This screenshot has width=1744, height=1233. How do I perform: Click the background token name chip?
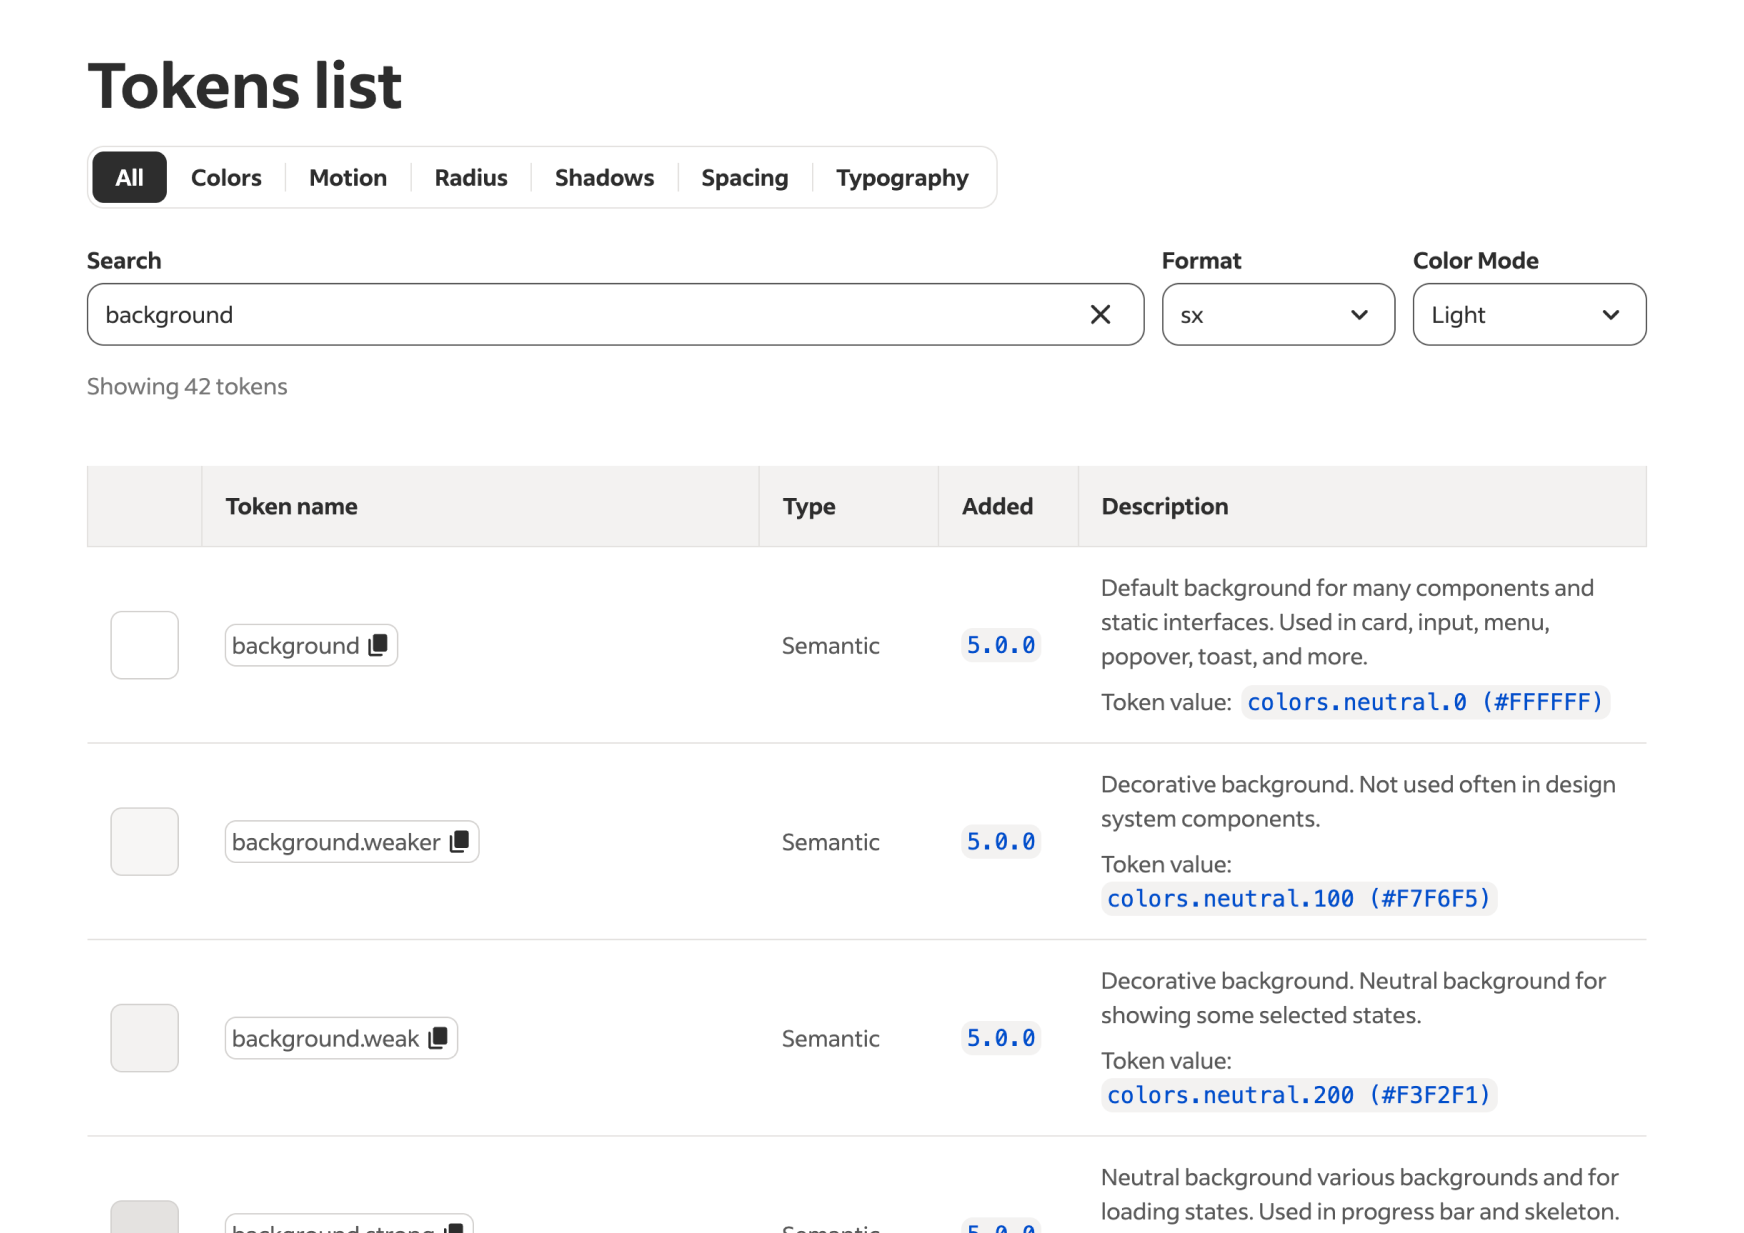tap(311, 645)
